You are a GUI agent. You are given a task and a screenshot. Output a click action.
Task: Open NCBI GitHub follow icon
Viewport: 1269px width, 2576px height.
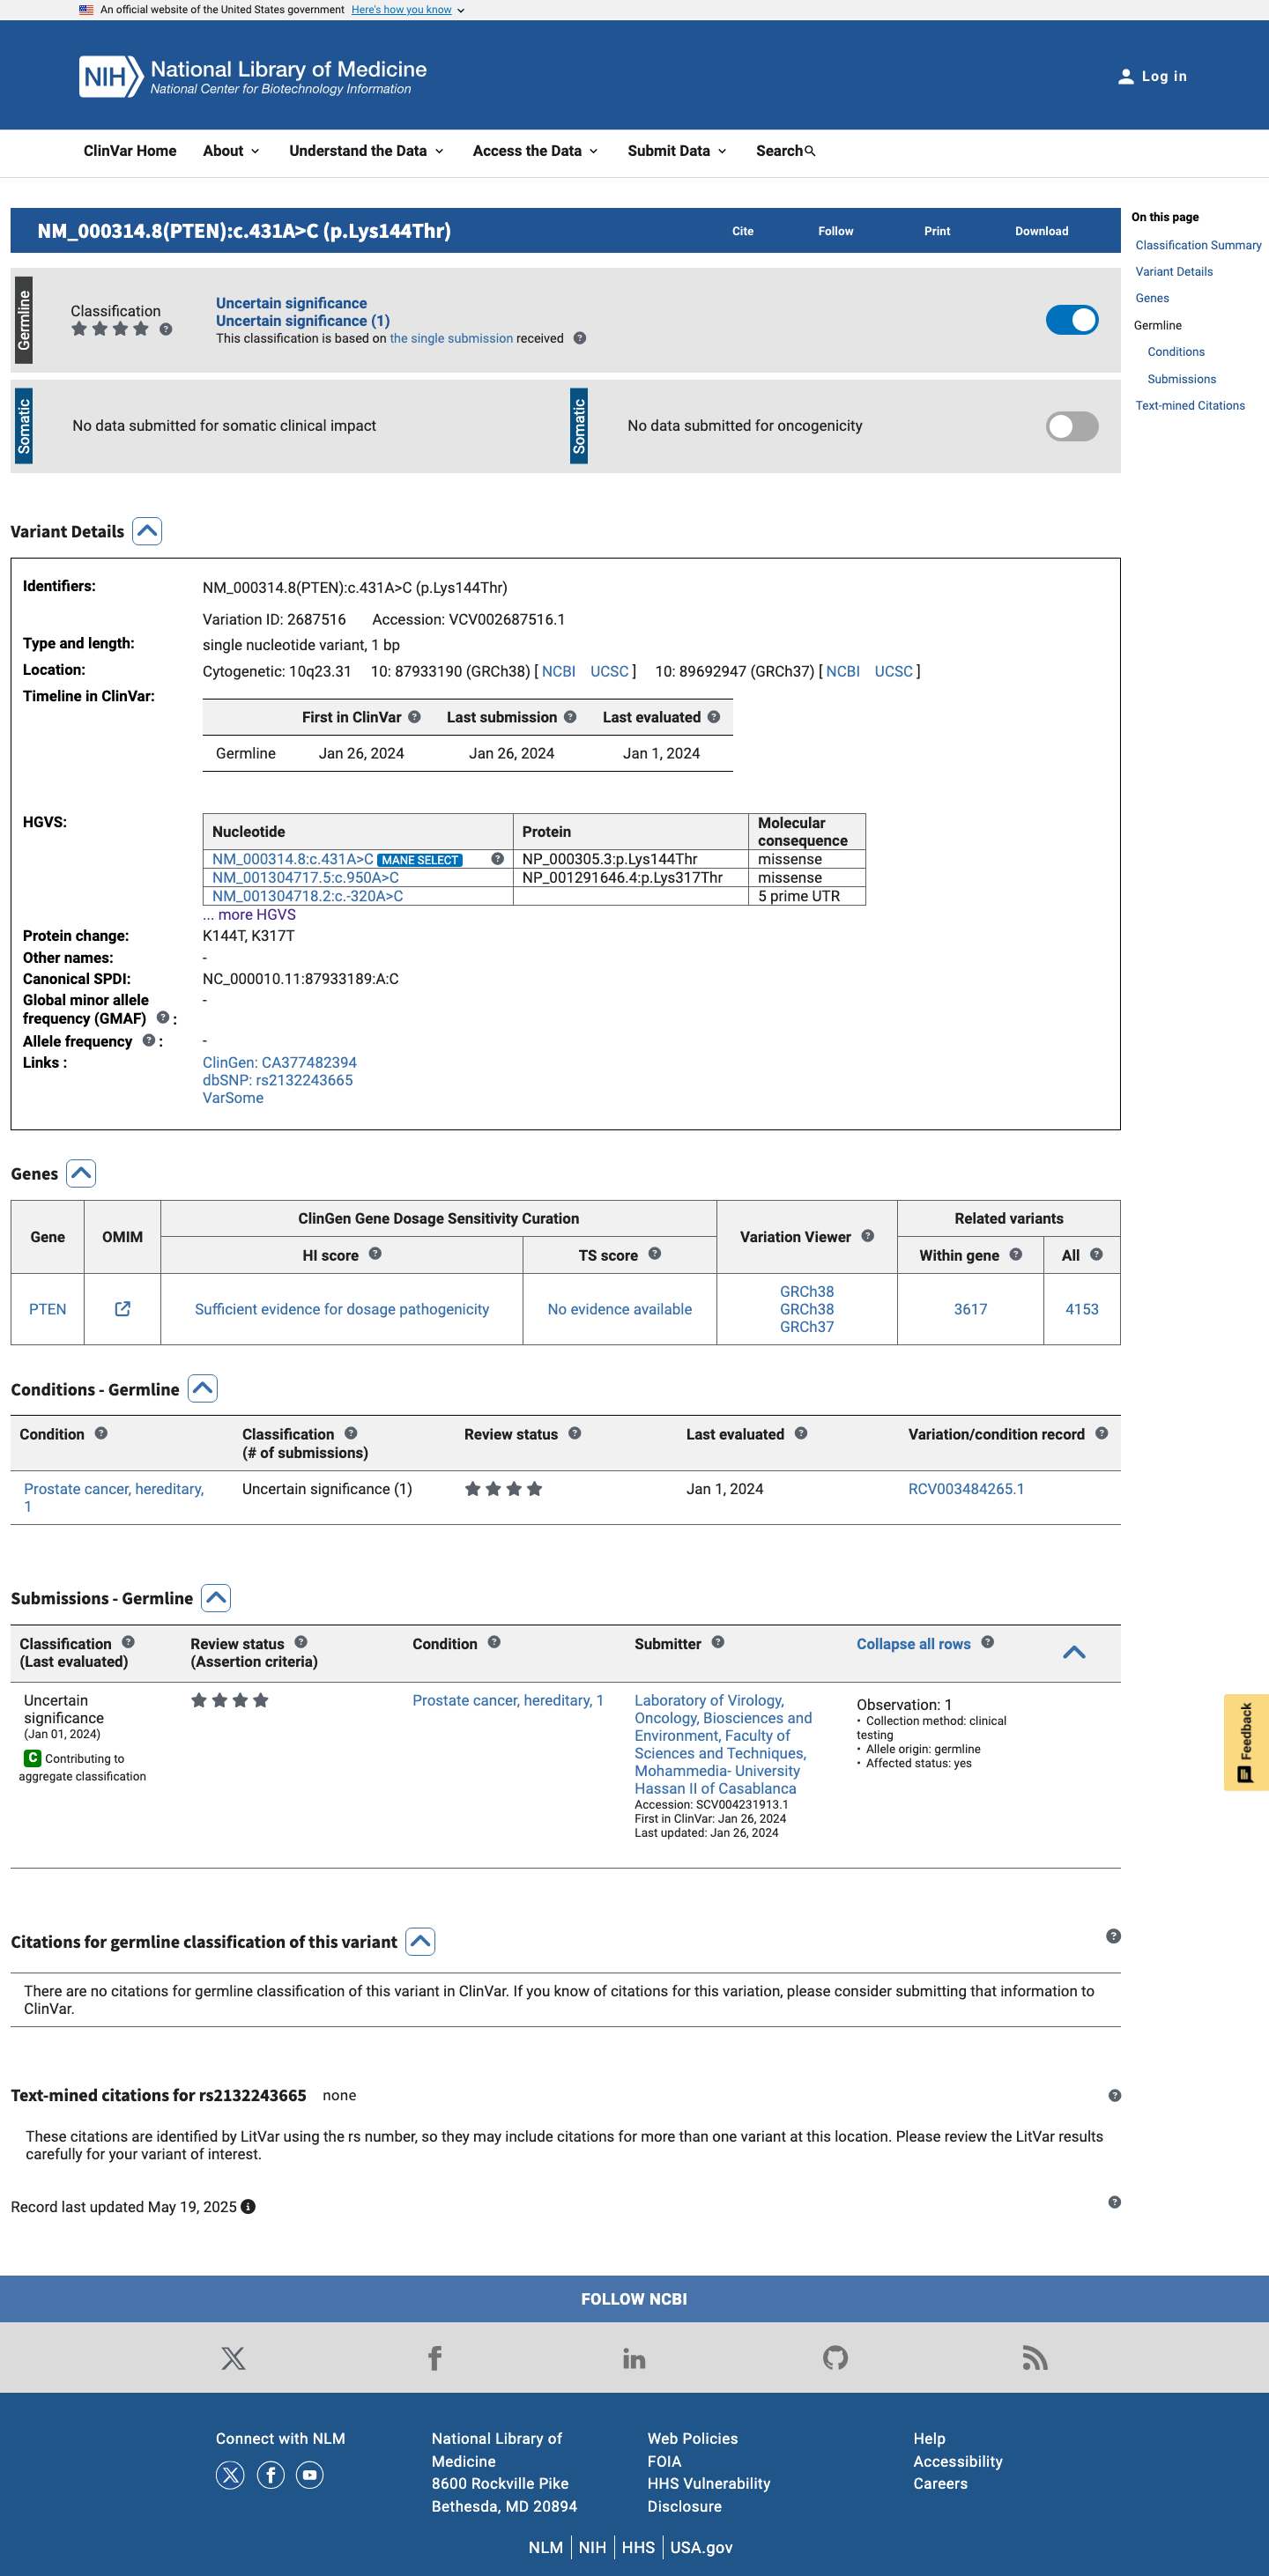coord(835,2358)
